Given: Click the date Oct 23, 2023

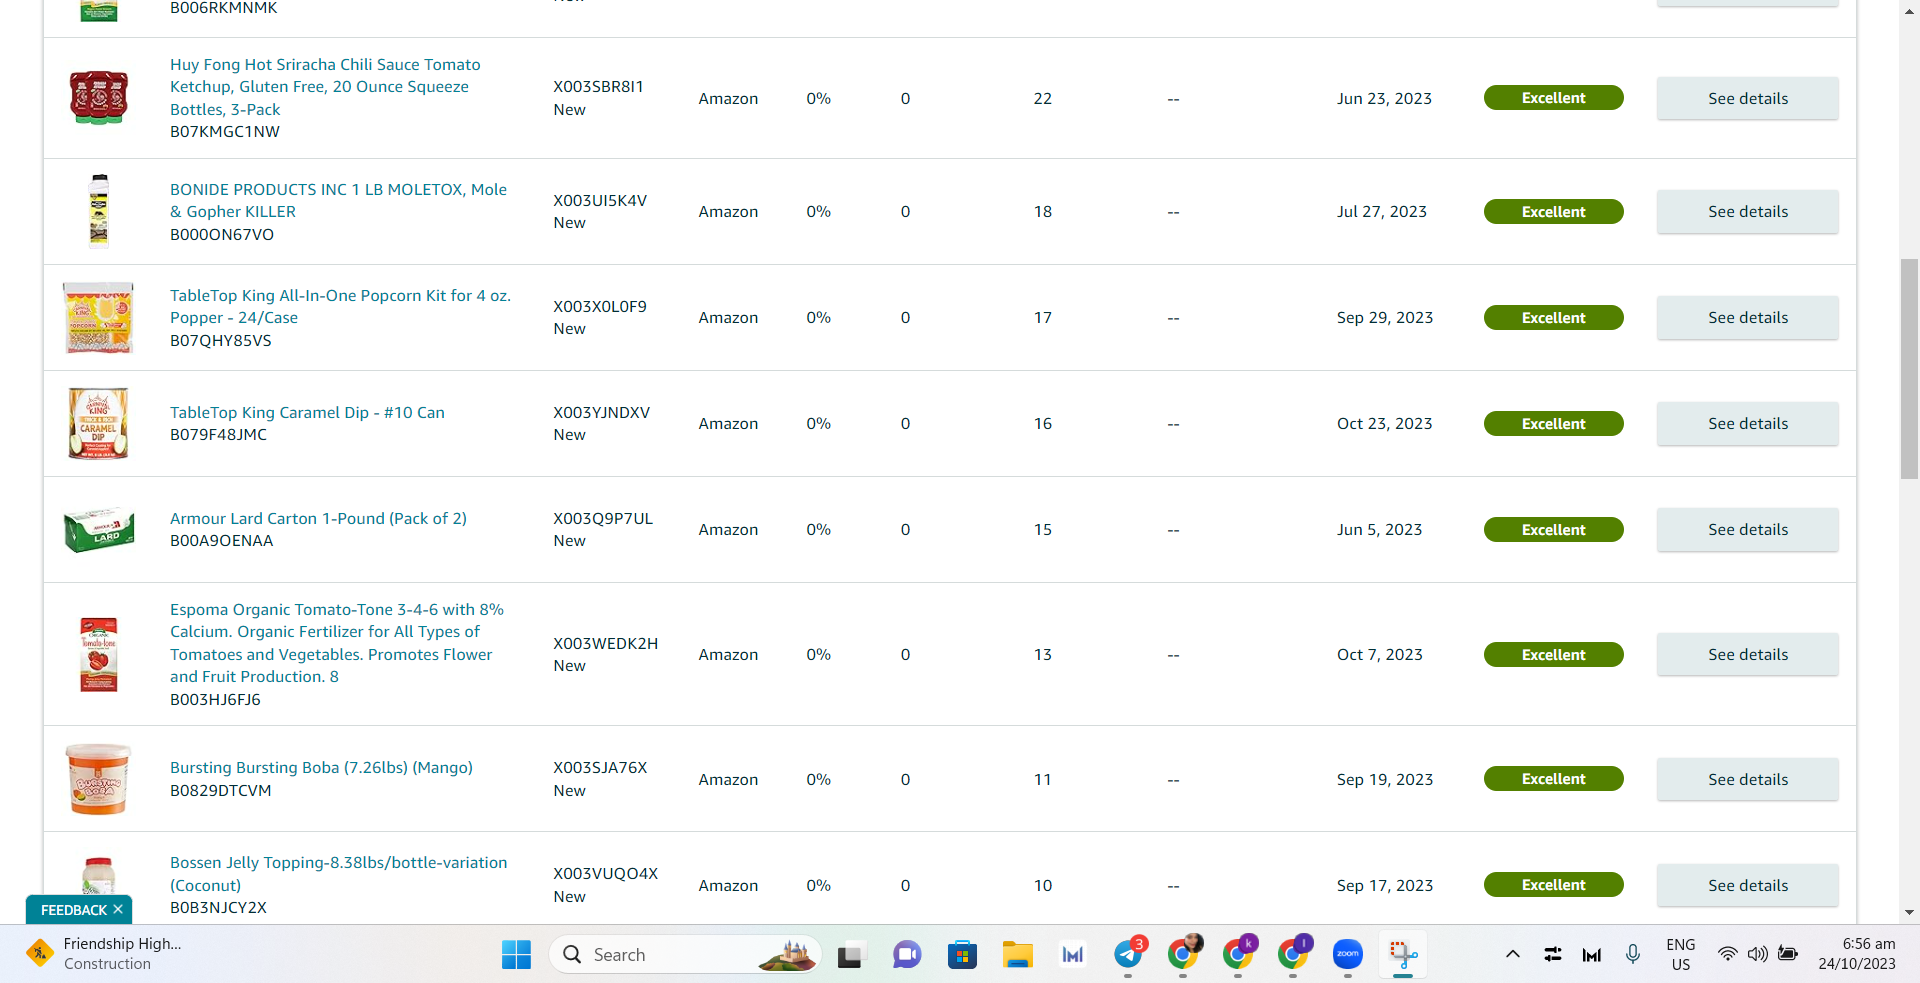Looking at the screenshot, I should coord(1384,423).
